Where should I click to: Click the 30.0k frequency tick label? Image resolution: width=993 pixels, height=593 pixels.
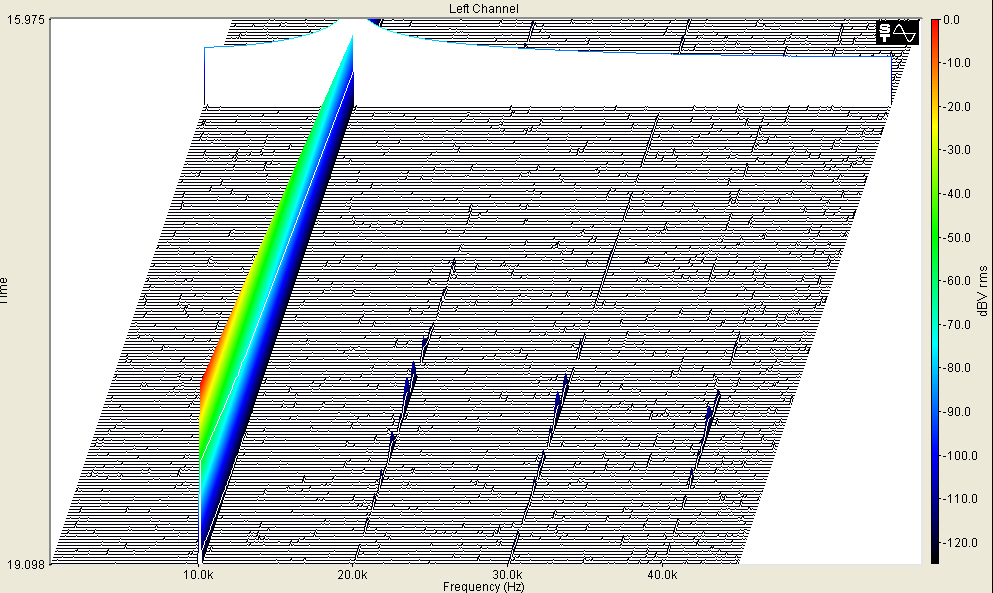[508, 575]
